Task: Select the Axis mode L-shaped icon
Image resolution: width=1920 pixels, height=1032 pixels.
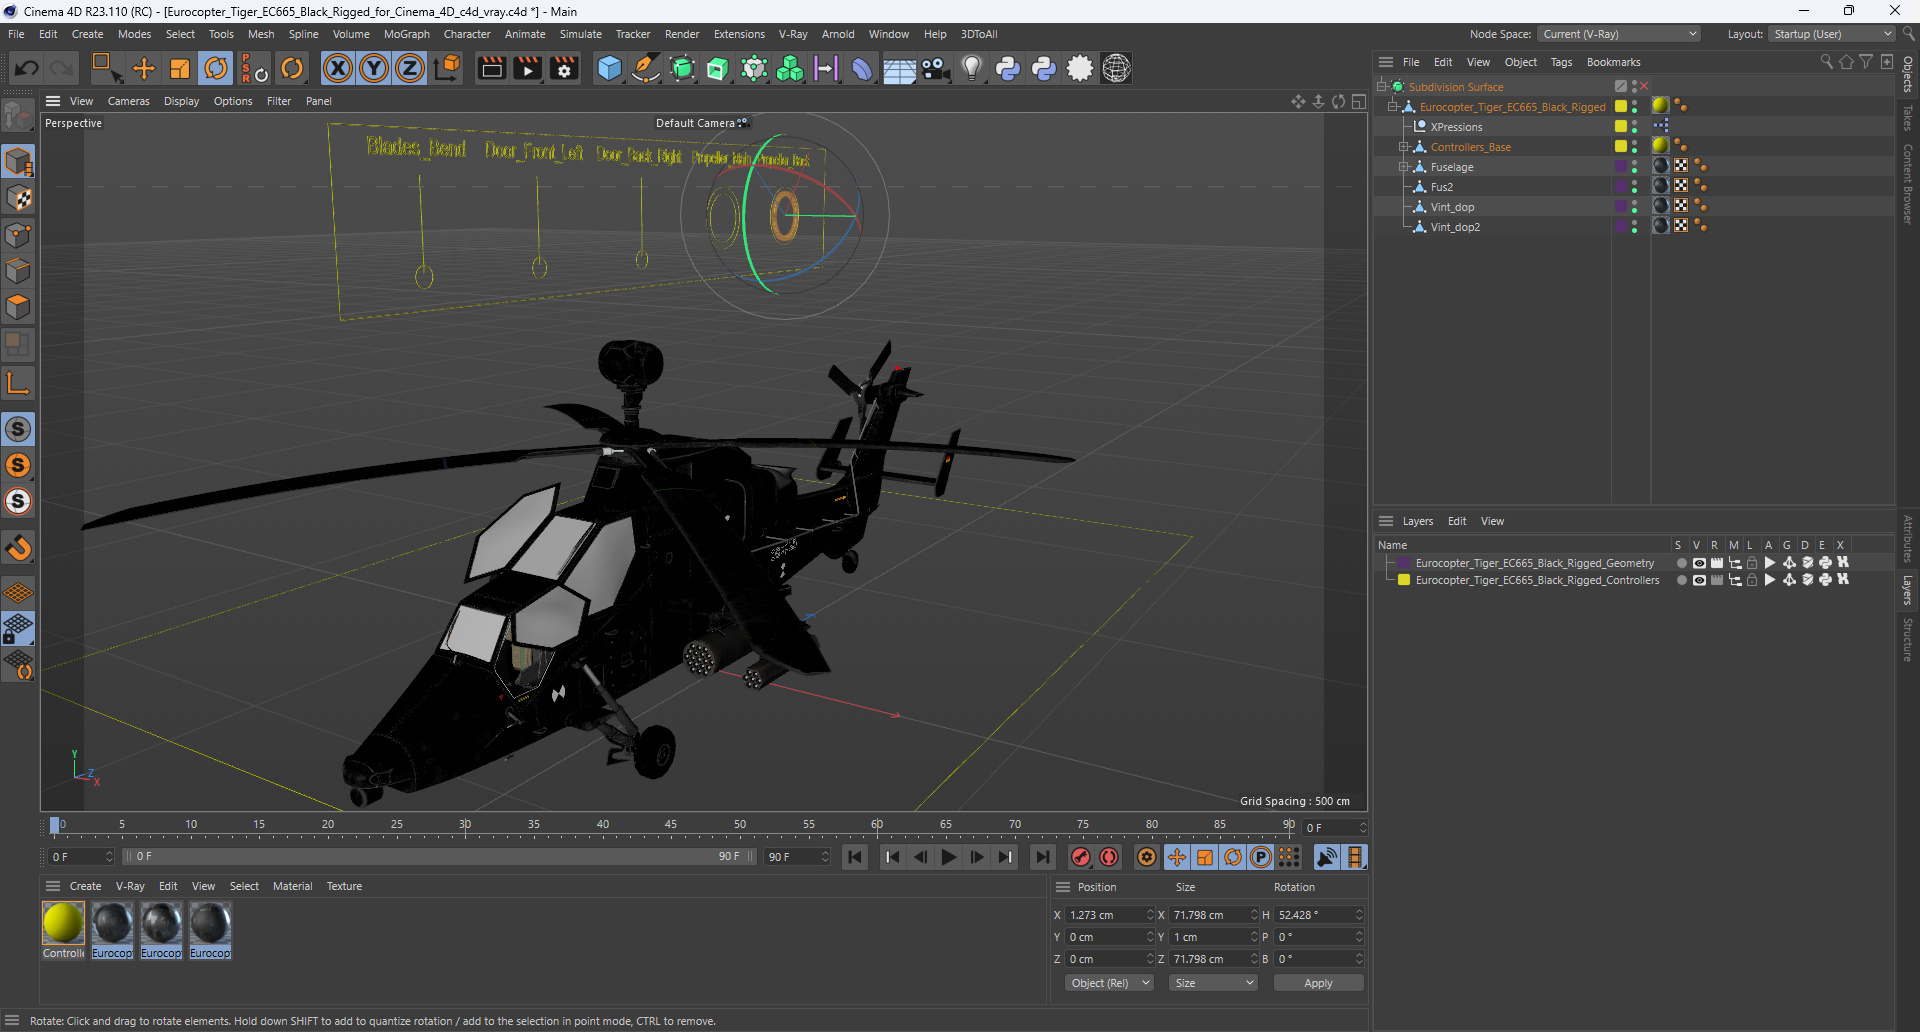Action: [18, 383]
